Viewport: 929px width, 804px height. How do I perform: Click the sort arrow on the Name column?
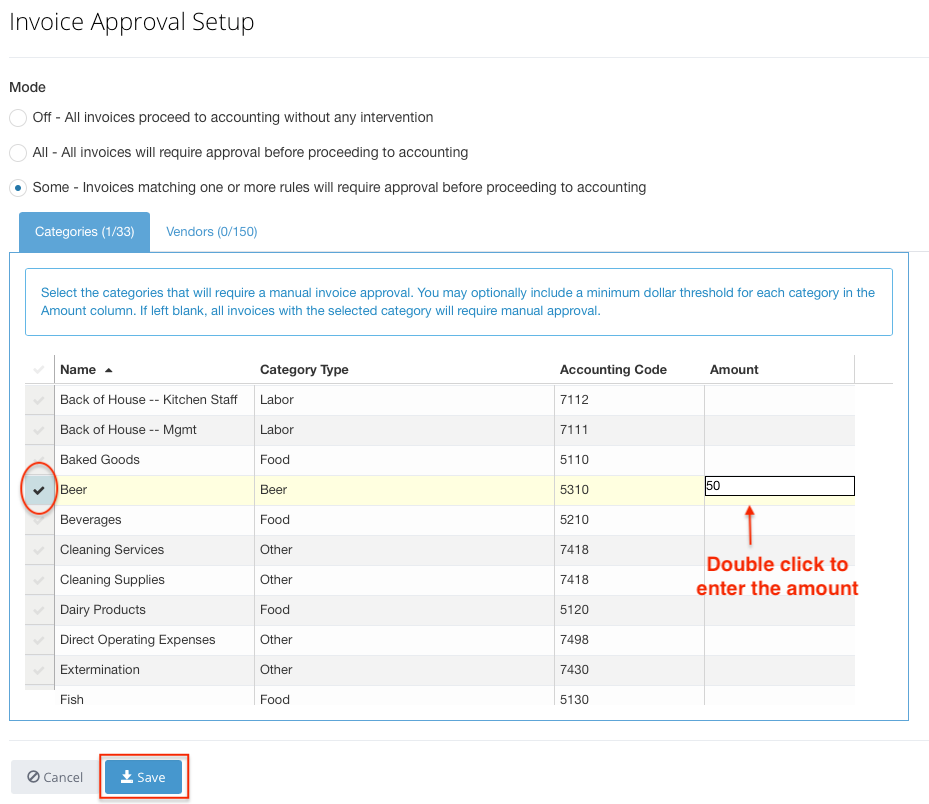point(106,369)
